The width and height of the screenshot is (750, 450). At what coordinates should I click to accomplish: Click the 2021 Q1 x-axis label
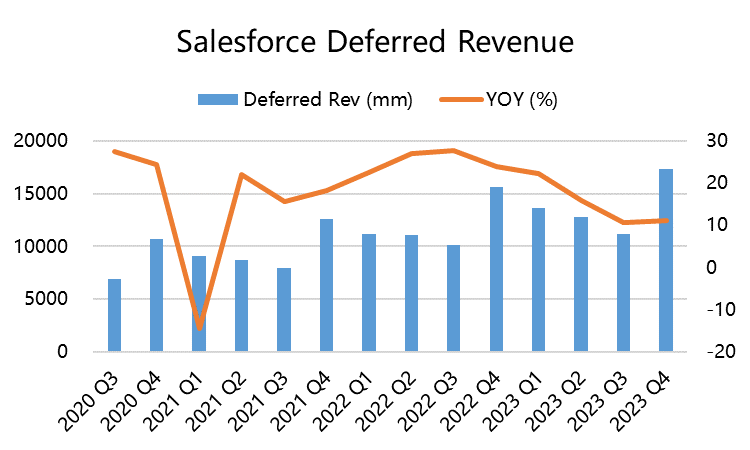pyautogui.click(x=174, y=401)
